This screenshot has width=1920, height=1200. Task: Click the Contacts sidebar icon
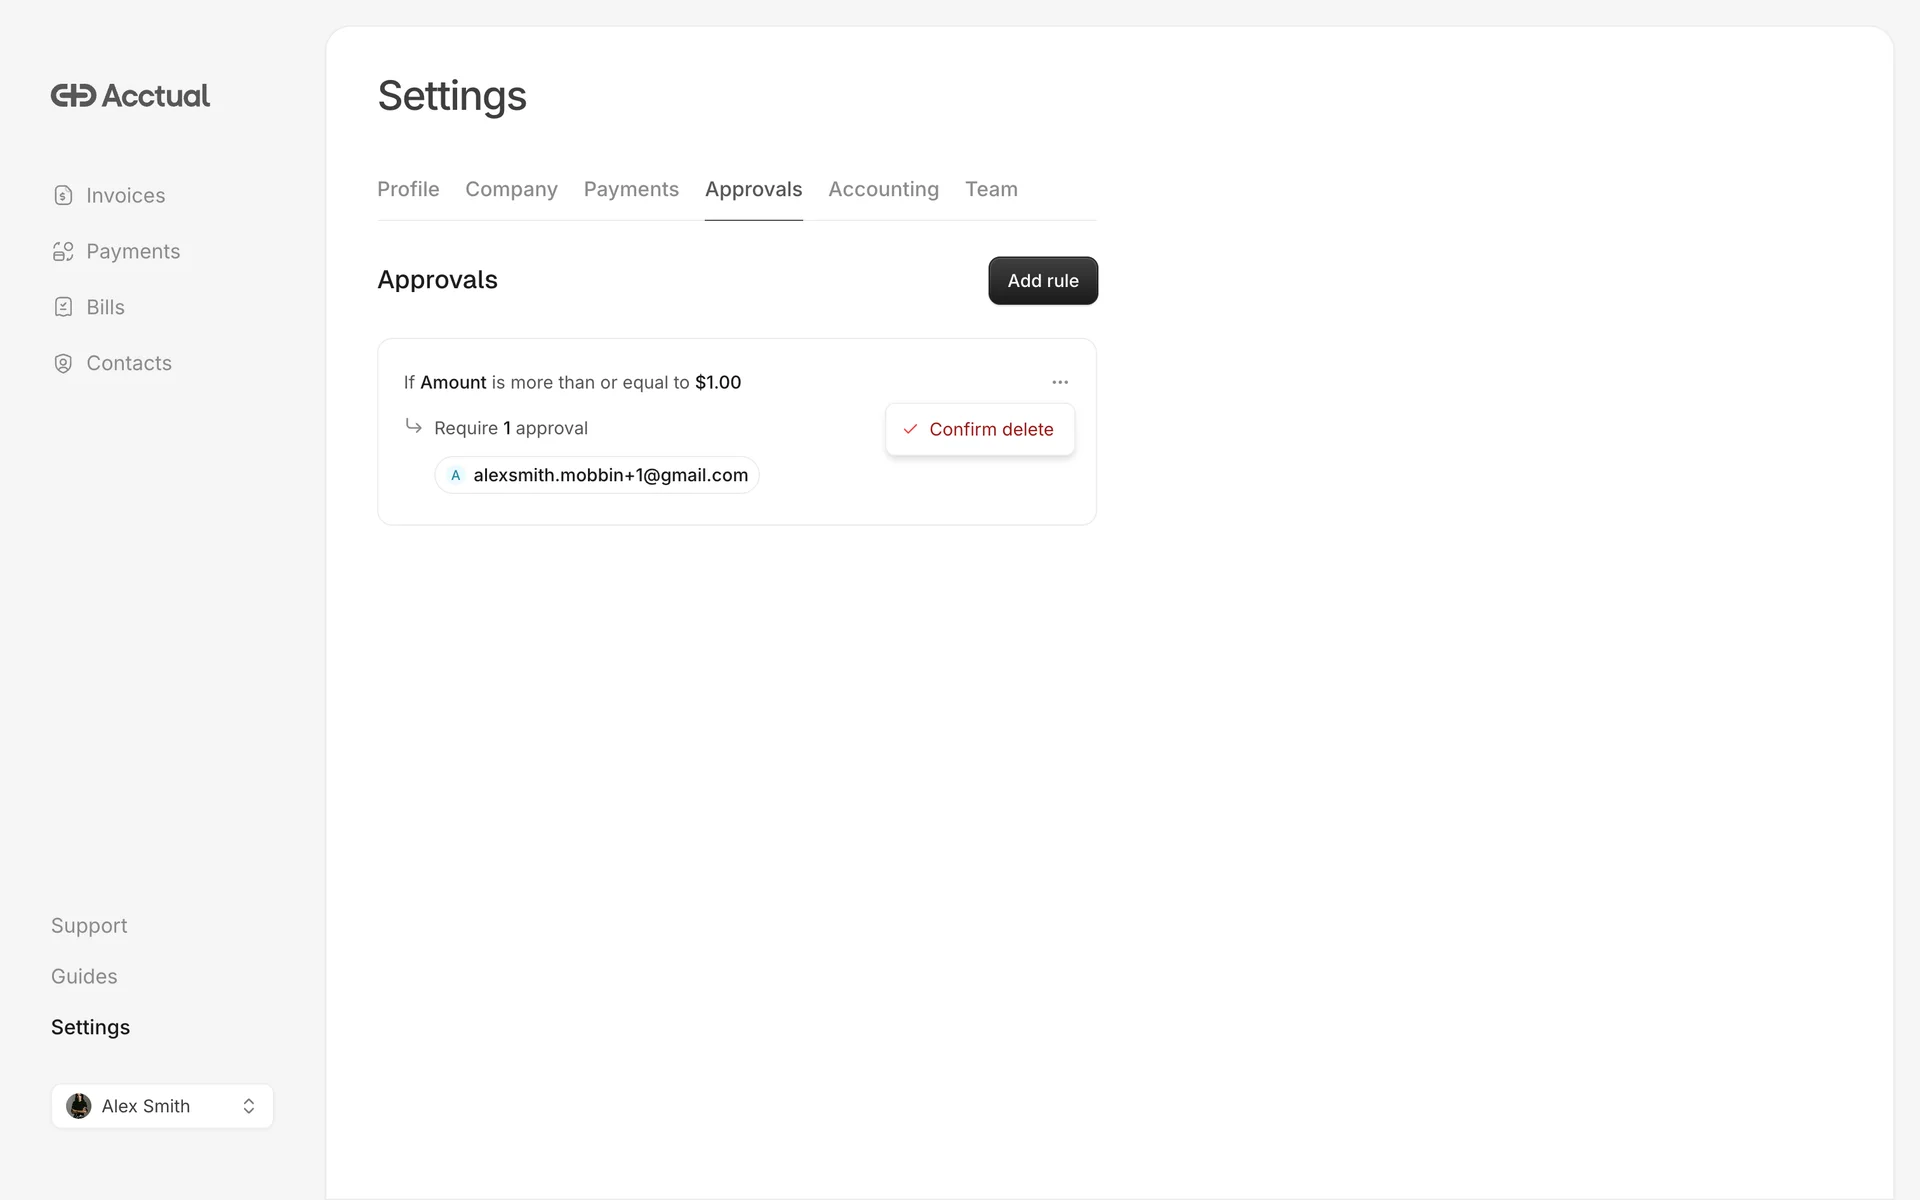tap(63, 364)
